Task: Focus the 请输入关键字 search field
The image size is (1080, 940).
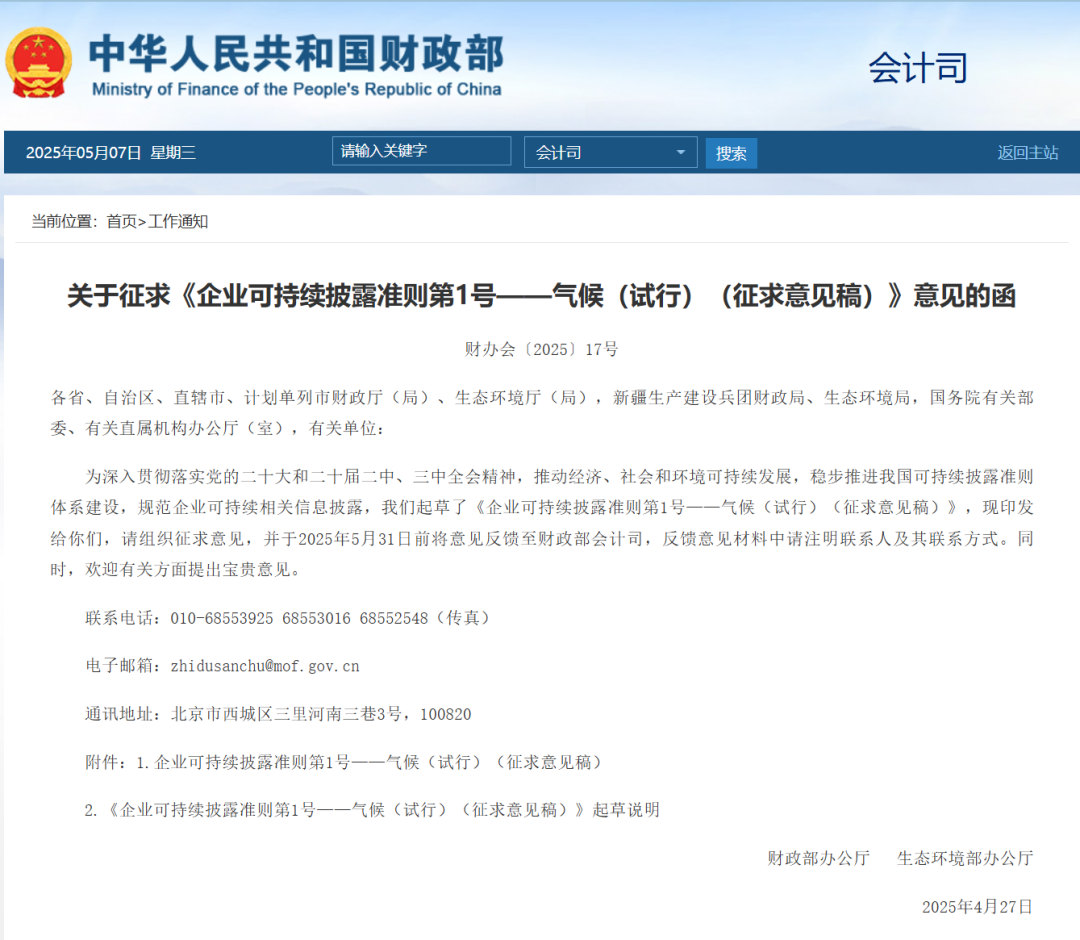Action: pyautogui.click(x=421, y=151)
